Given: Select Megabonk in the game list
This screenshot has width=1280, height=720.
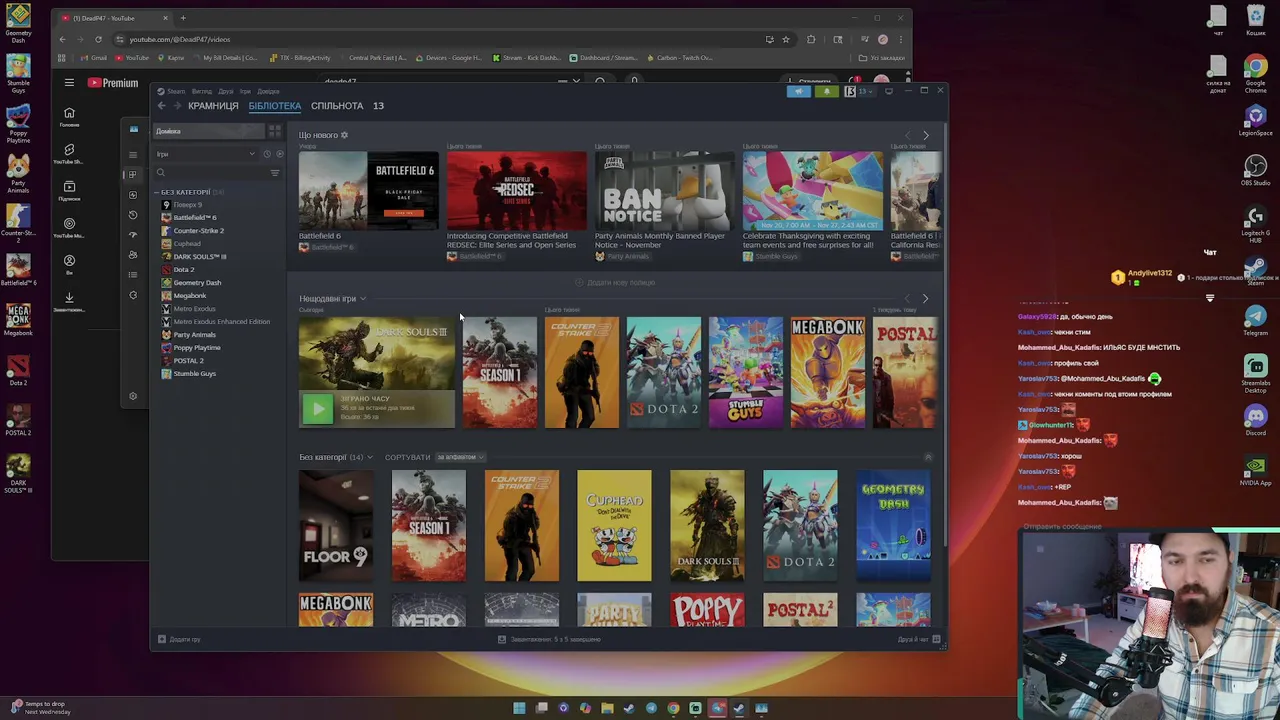Looking at the screenshot, I should (x=190, y=296).
